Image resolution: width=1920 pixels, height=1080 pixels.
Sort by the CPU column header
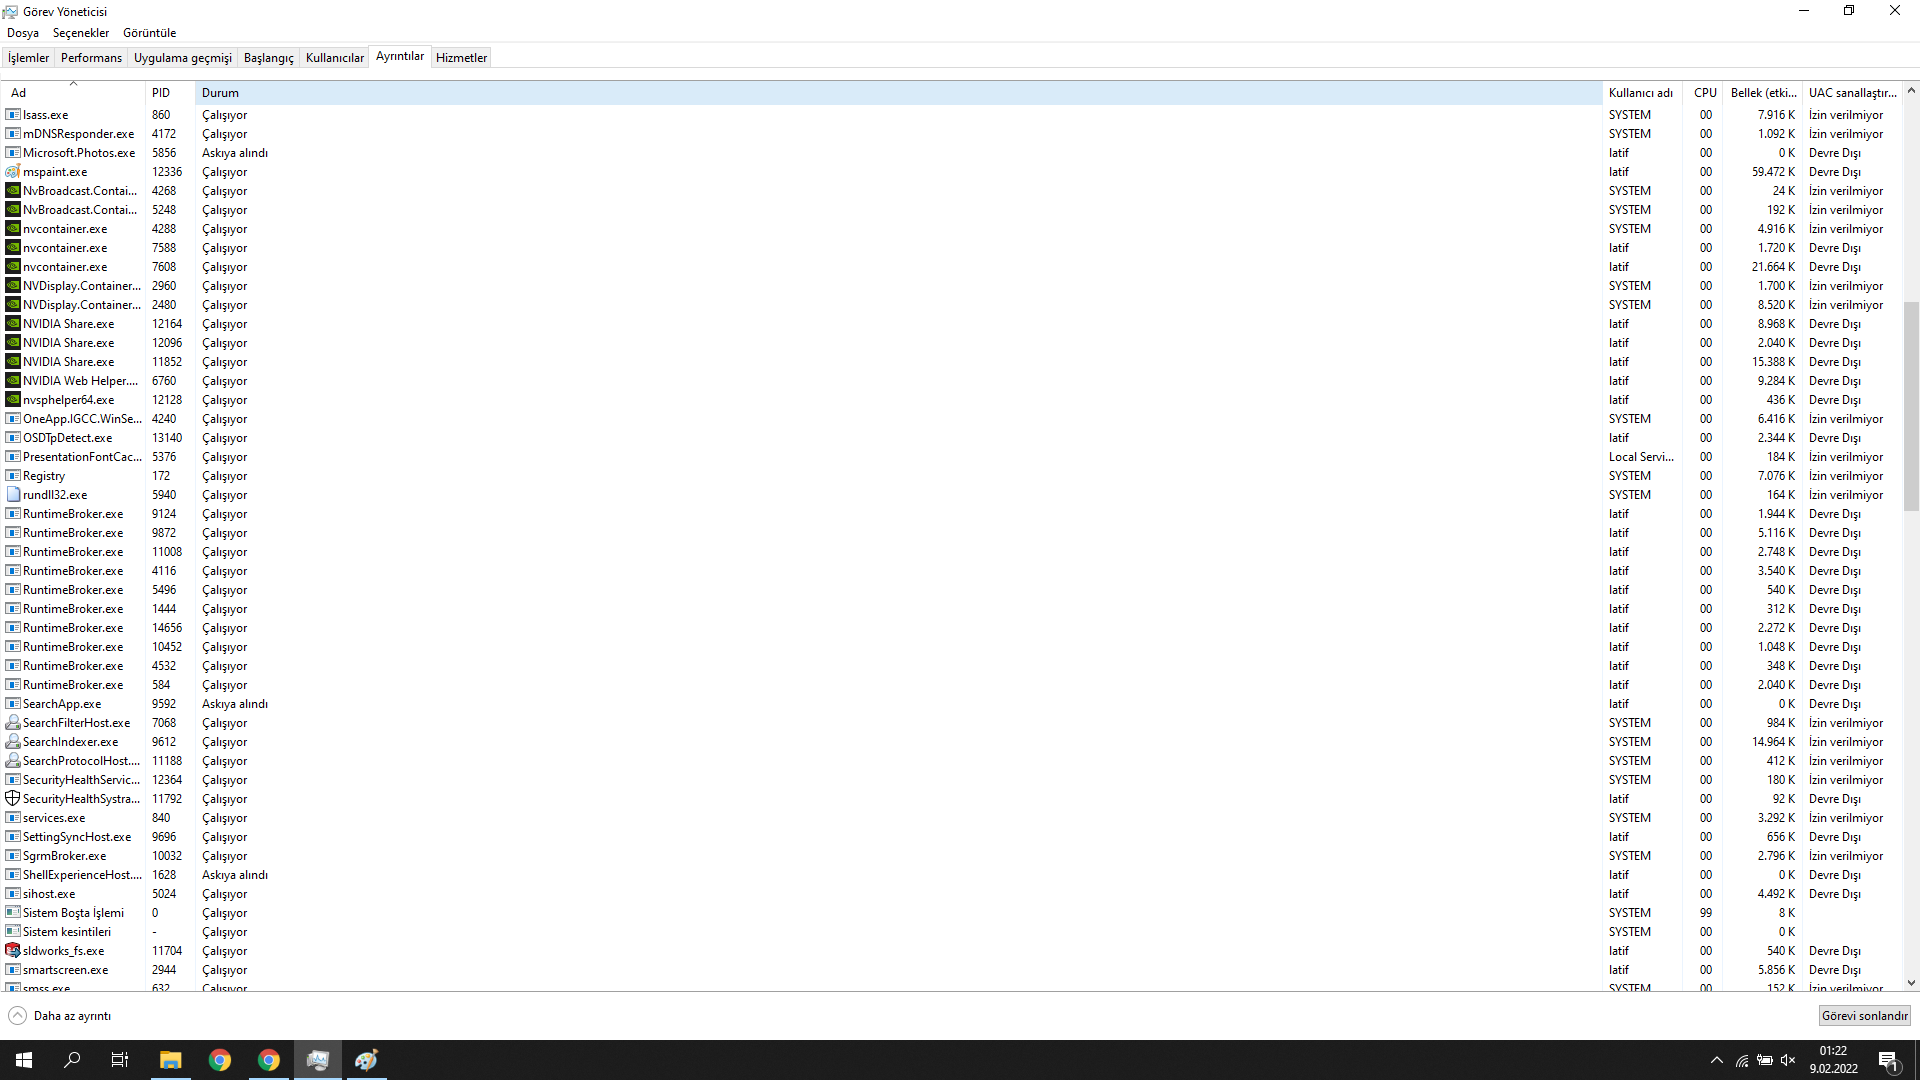(x=1705, y=93)
